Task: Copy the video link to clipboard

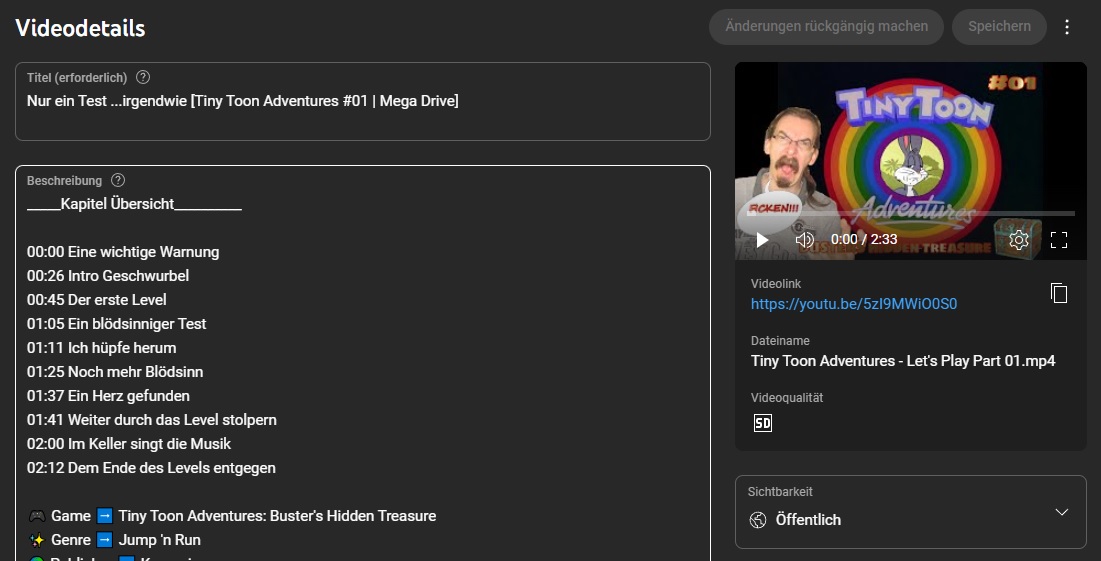Action: click(1059, 293)
